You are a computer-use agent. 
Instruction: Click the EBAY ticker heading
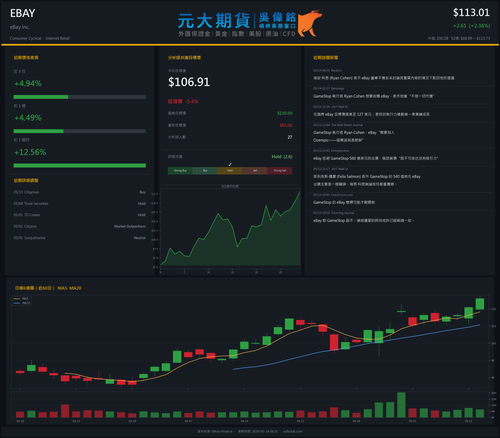pyautogui.click(x=22, y=13)
